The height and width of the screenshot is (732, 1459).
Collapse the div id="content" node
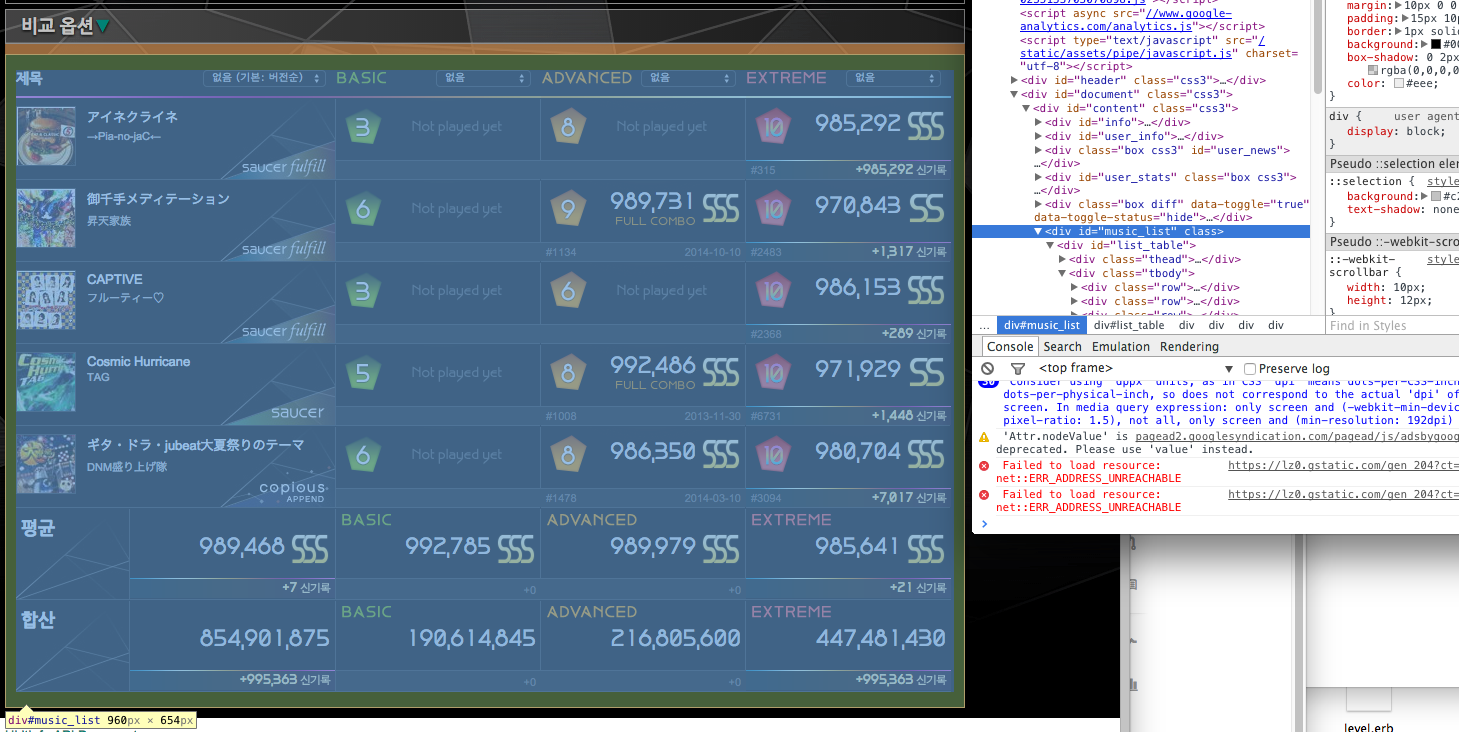tap(1026, 108)
